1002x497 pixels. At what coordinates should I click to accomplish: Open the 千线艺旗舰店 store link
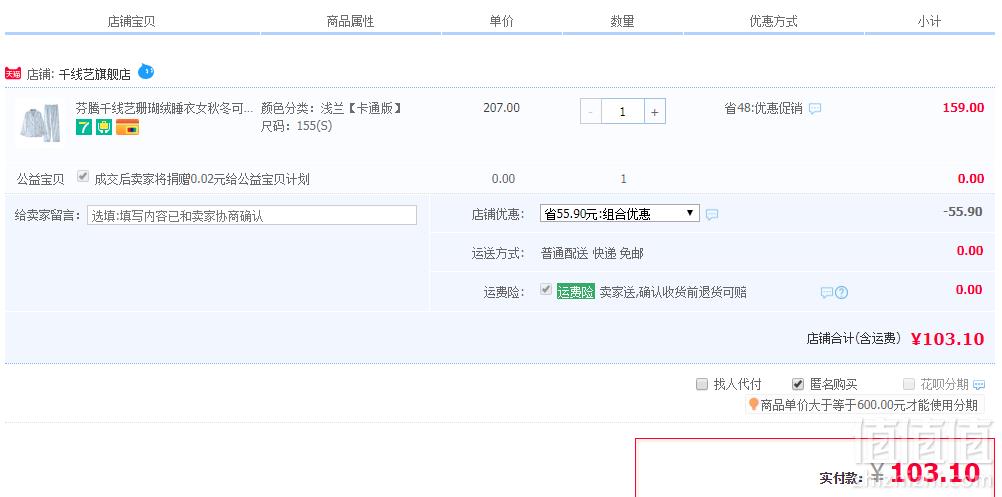coord(95,74)
